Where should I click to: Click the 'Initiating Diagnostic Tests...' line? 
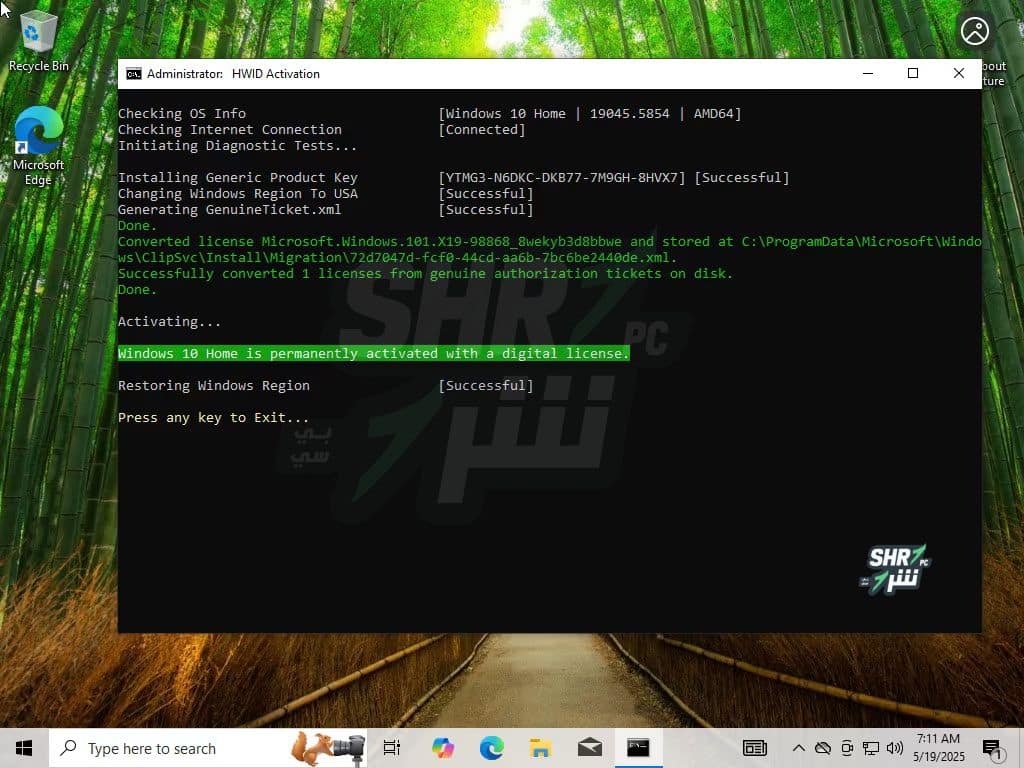(238, 146)
